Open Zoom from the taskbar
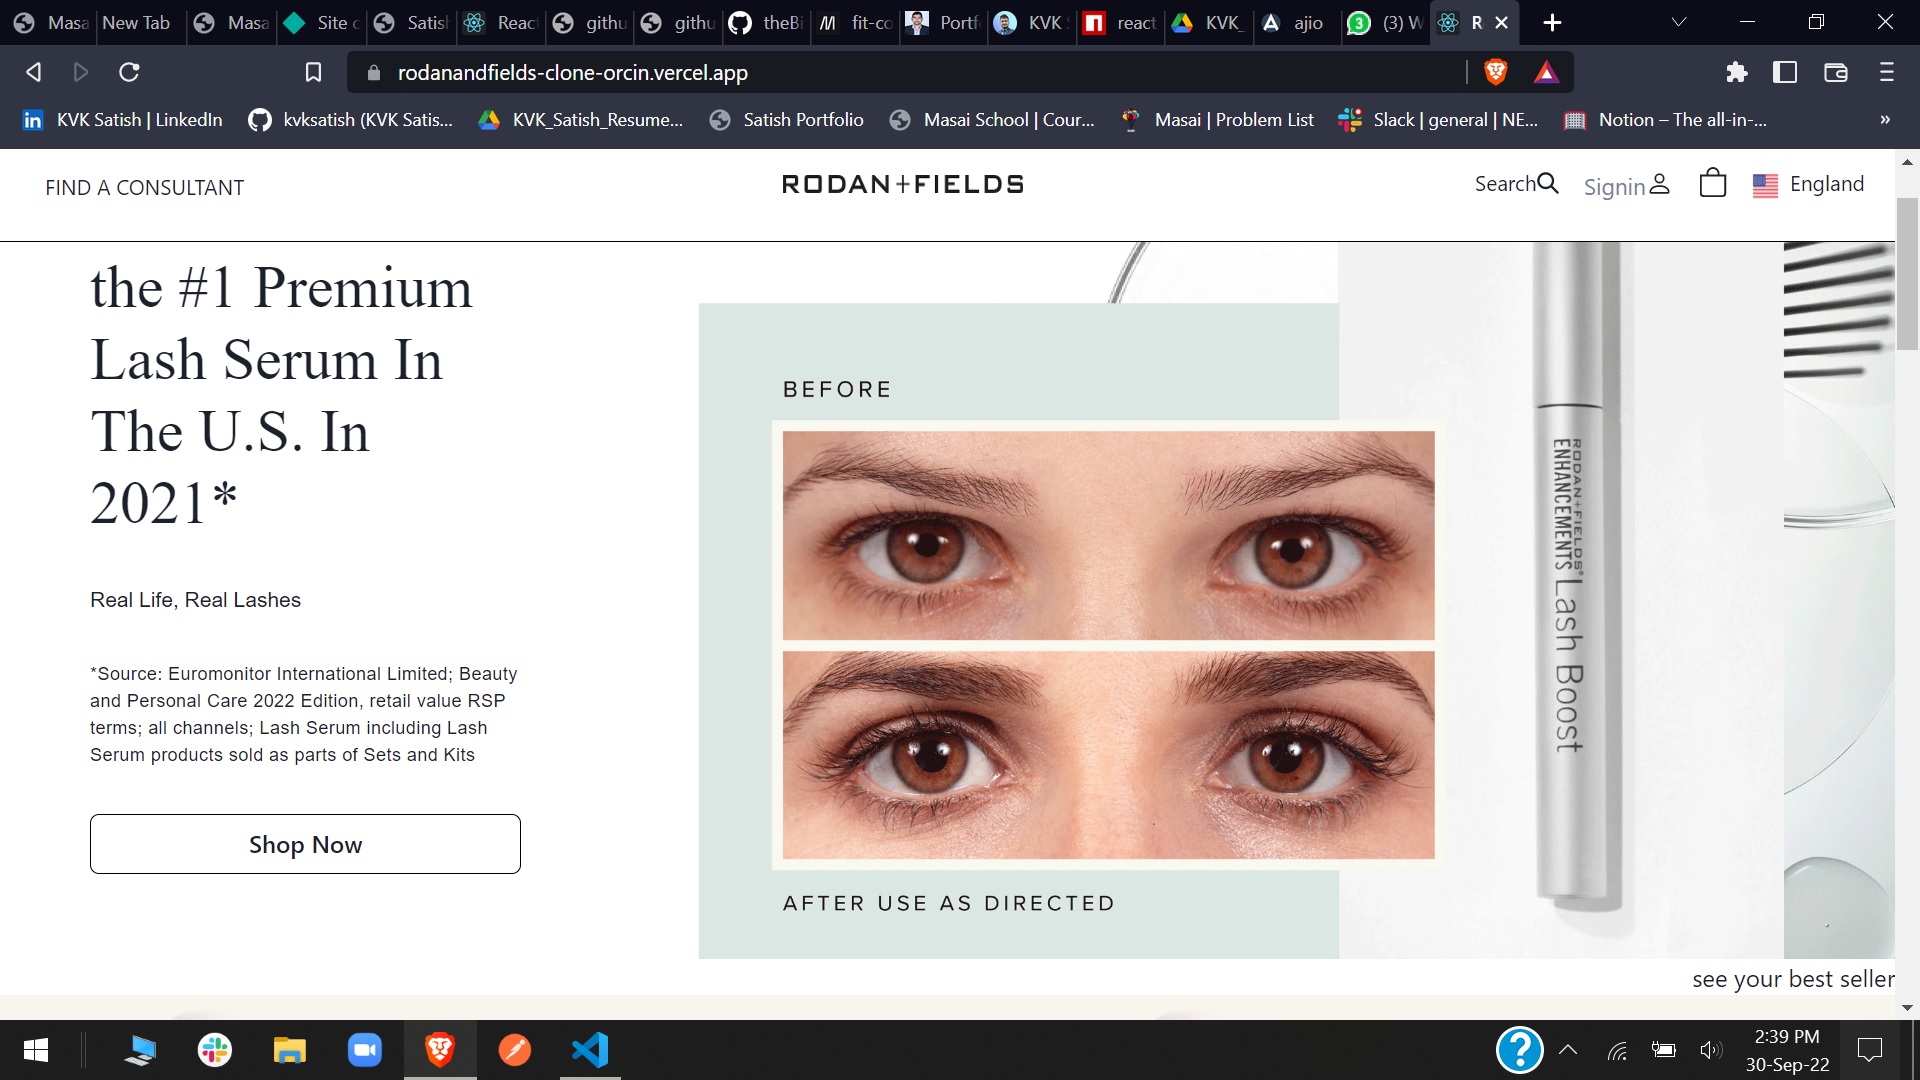This screenshot has height=1080, width=1920. tap(365, 1050)
